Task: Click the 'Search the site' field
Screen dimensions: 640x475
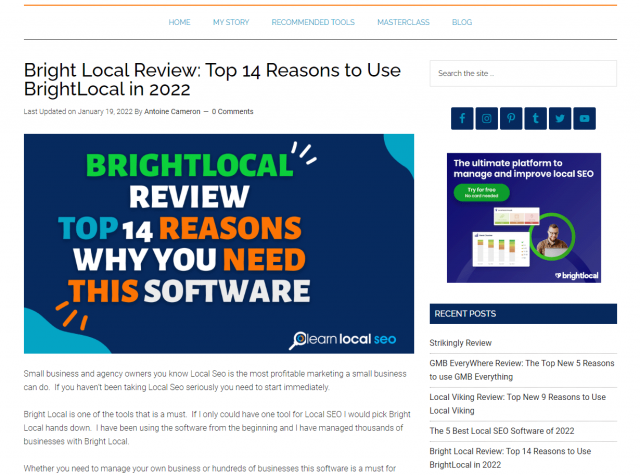Action: (x=523, y=73)
